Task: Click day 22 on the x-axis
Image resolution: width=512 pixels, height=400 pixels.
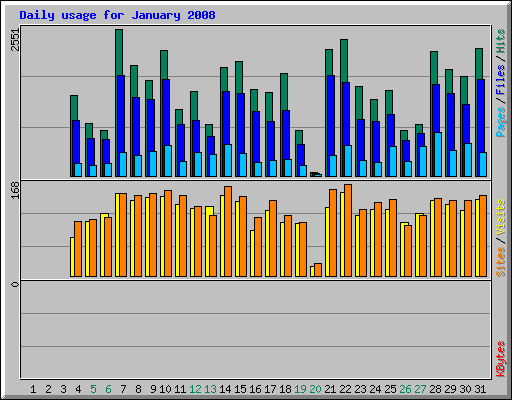Action: (x=345, y=389)
